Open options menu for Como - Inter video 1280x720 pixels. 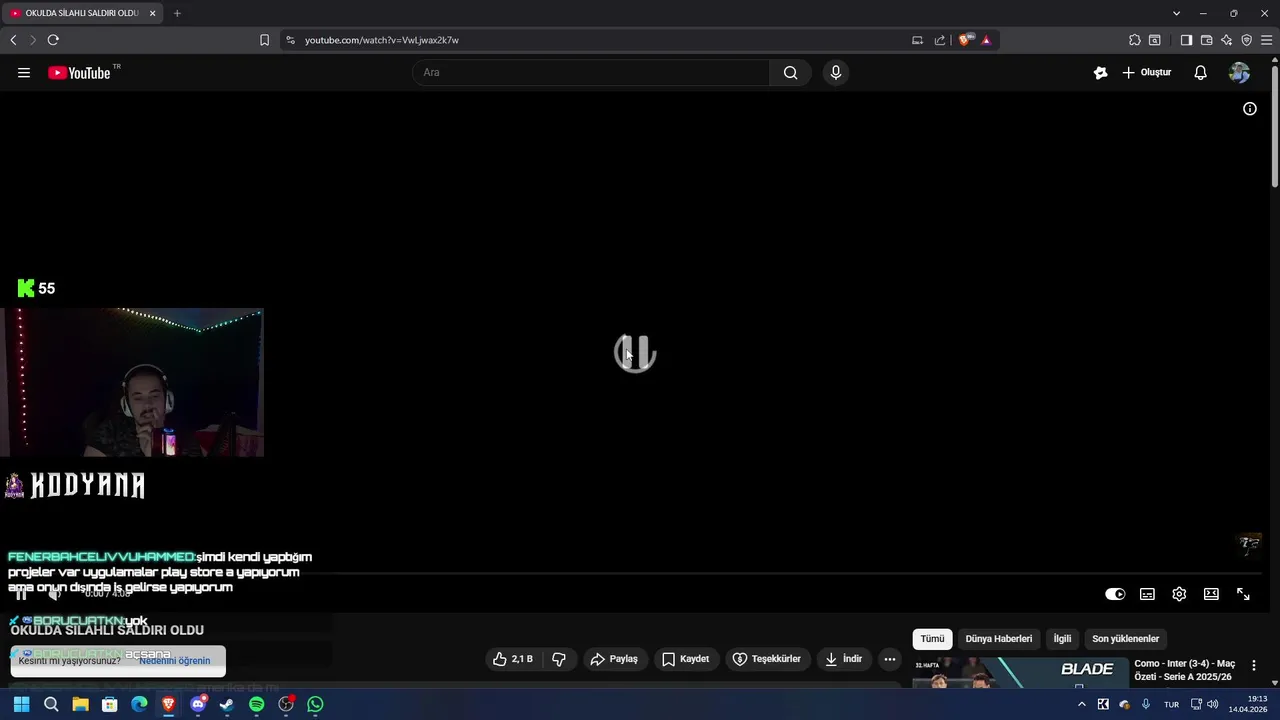[1254, 666]
